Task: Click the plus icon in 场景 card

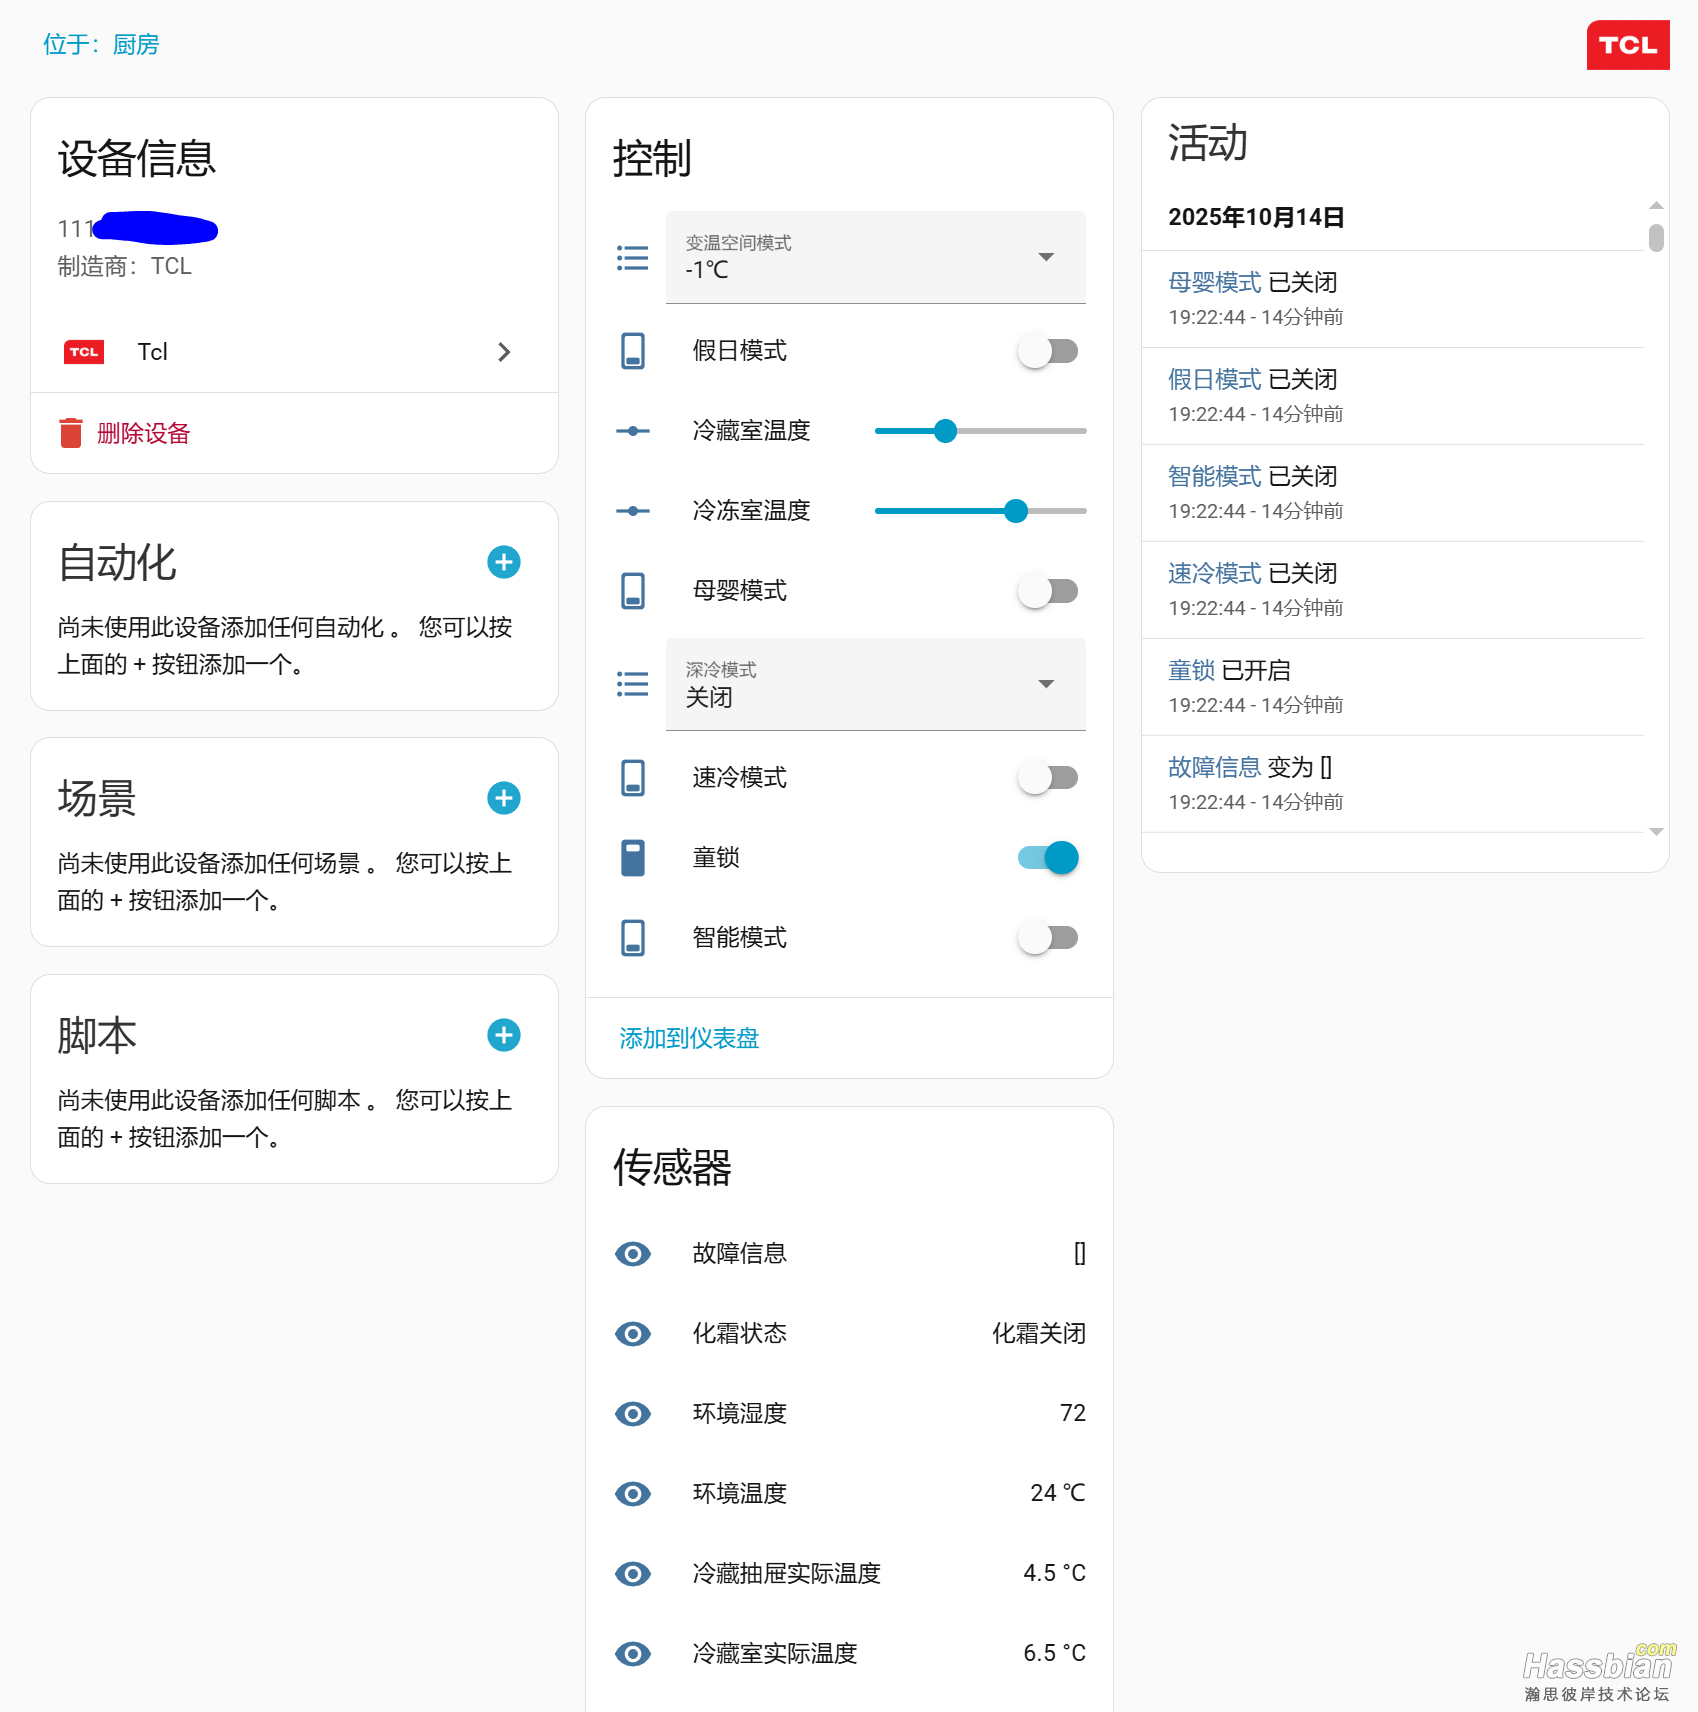Action: pyautogui.click(x=503, y=798)
